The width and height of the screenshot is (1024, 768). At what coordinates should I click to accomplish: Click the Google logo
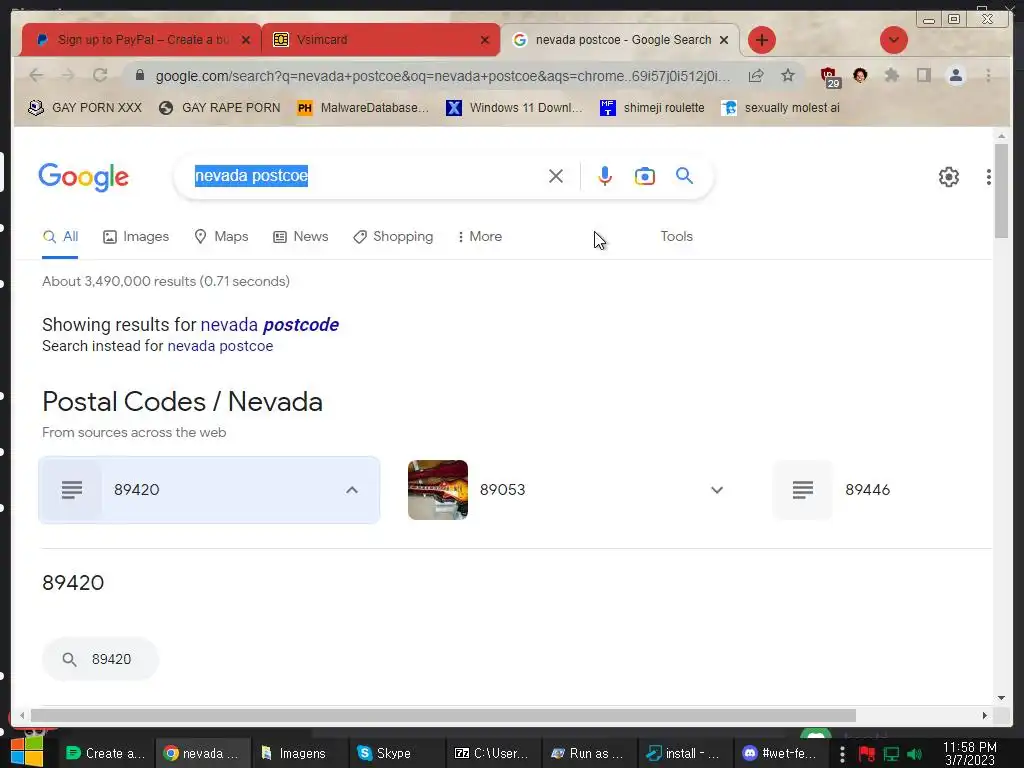pos(84,177)
